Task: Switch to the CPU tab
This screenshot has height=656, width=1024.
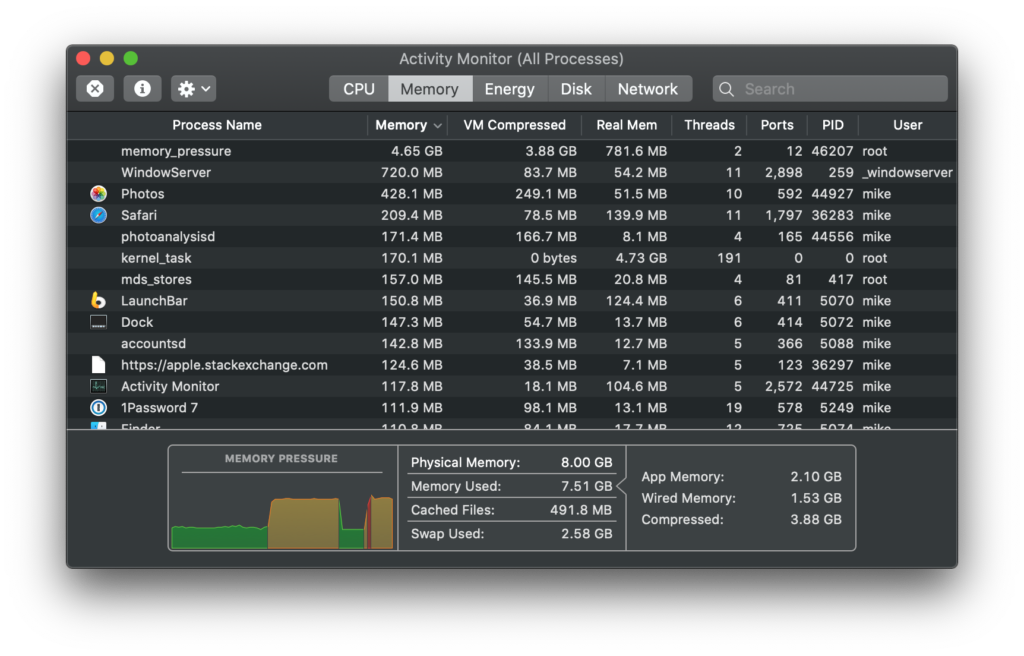Action: pos(357,88)
